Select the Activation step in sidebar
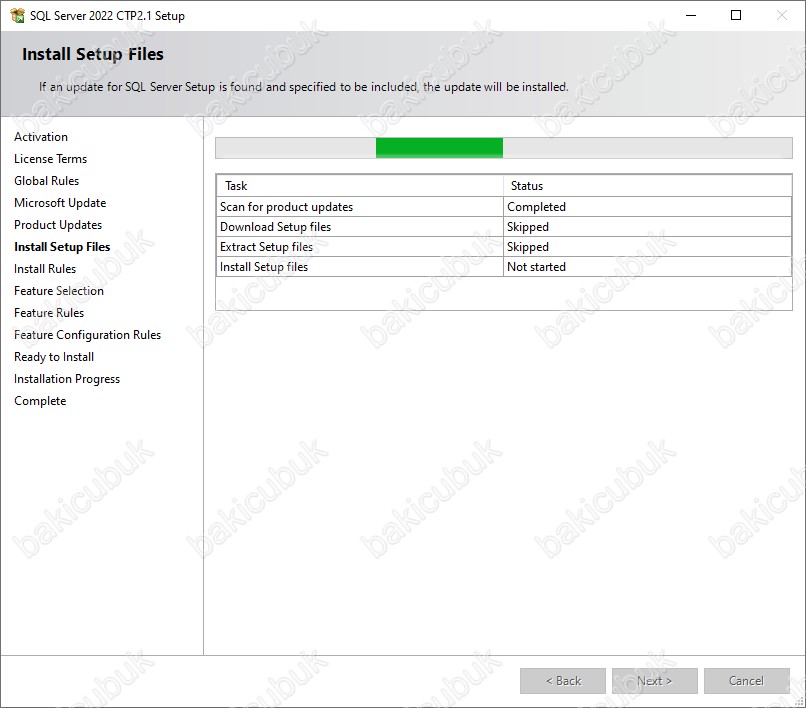Viewport: 806px width, 708px height. click(x=41, y=137)
